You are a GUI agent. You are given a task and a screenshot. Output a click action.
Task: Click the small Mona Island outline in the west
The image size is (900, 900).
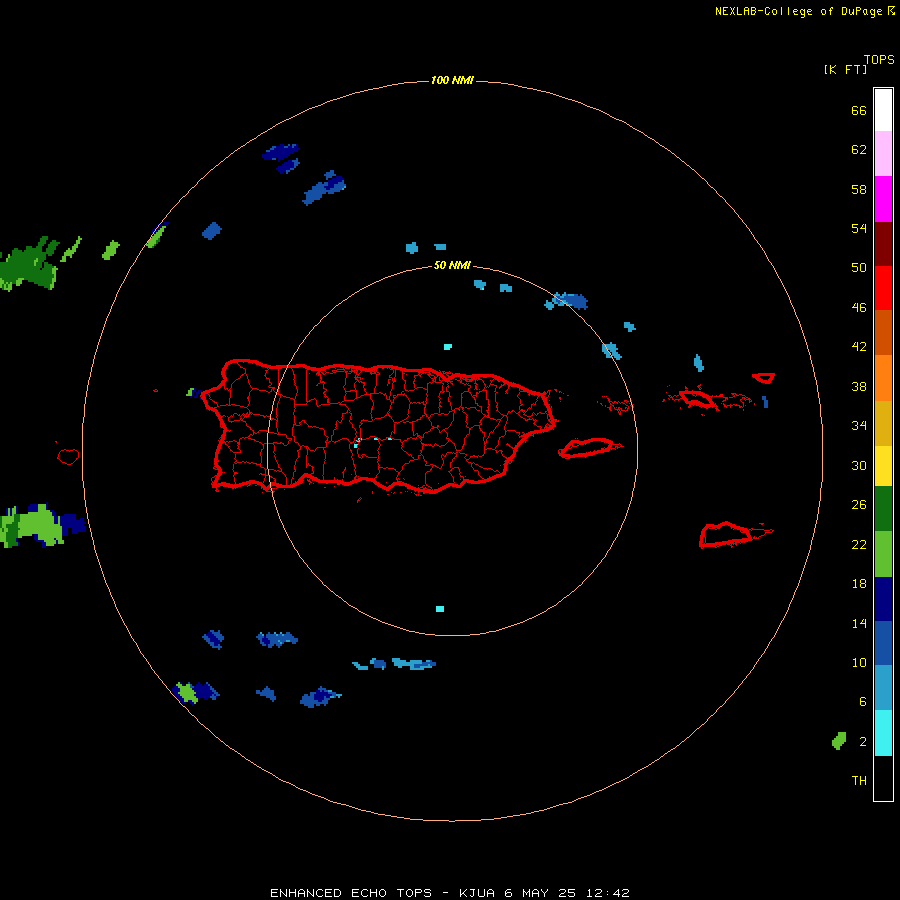pyautogui.click(x=68, y=456)
